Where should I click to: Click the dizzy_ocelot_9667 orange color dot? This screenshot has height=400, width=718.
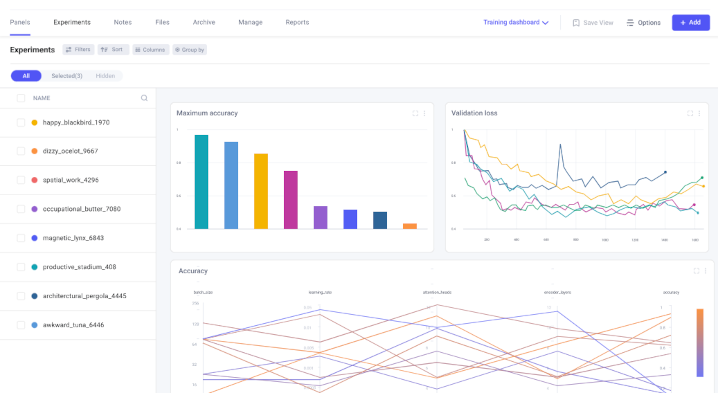click(34, 151)
